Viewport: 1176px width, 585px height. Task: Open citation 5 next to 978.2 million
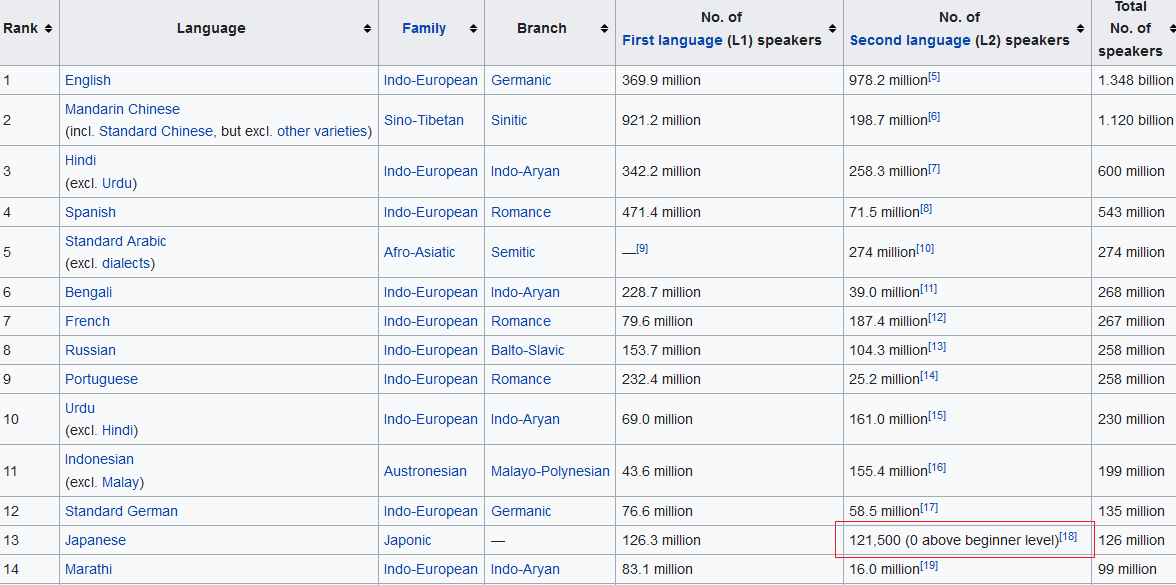934,76
